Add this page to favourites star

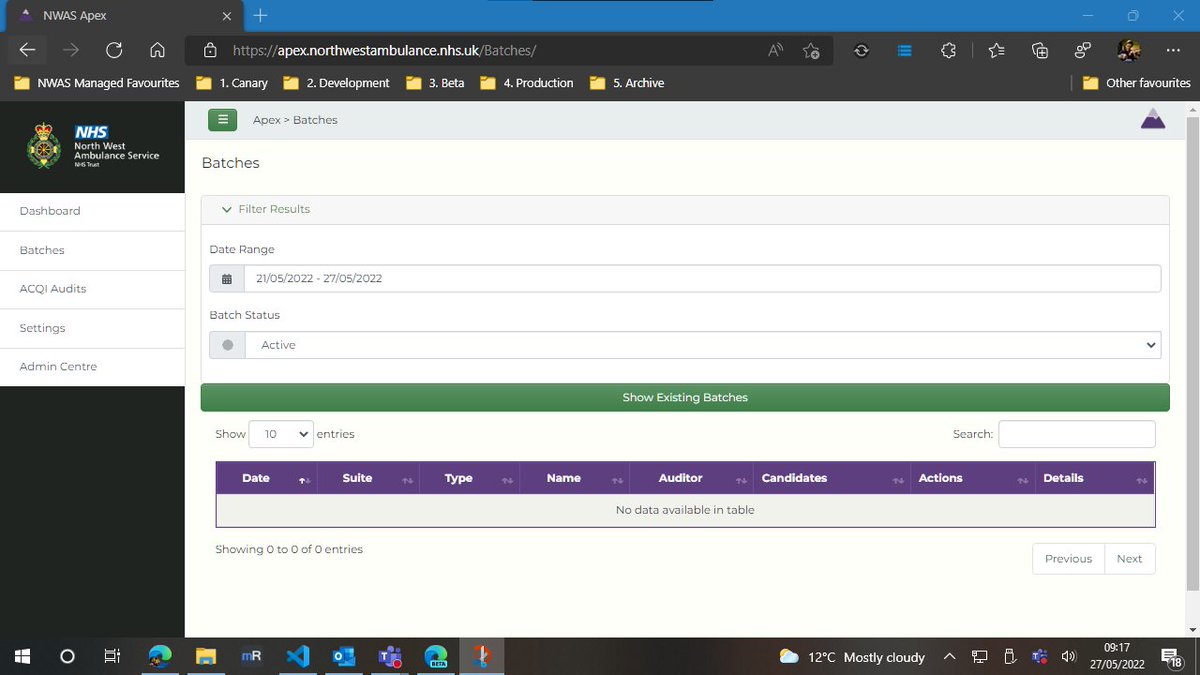tap(811, 50)
